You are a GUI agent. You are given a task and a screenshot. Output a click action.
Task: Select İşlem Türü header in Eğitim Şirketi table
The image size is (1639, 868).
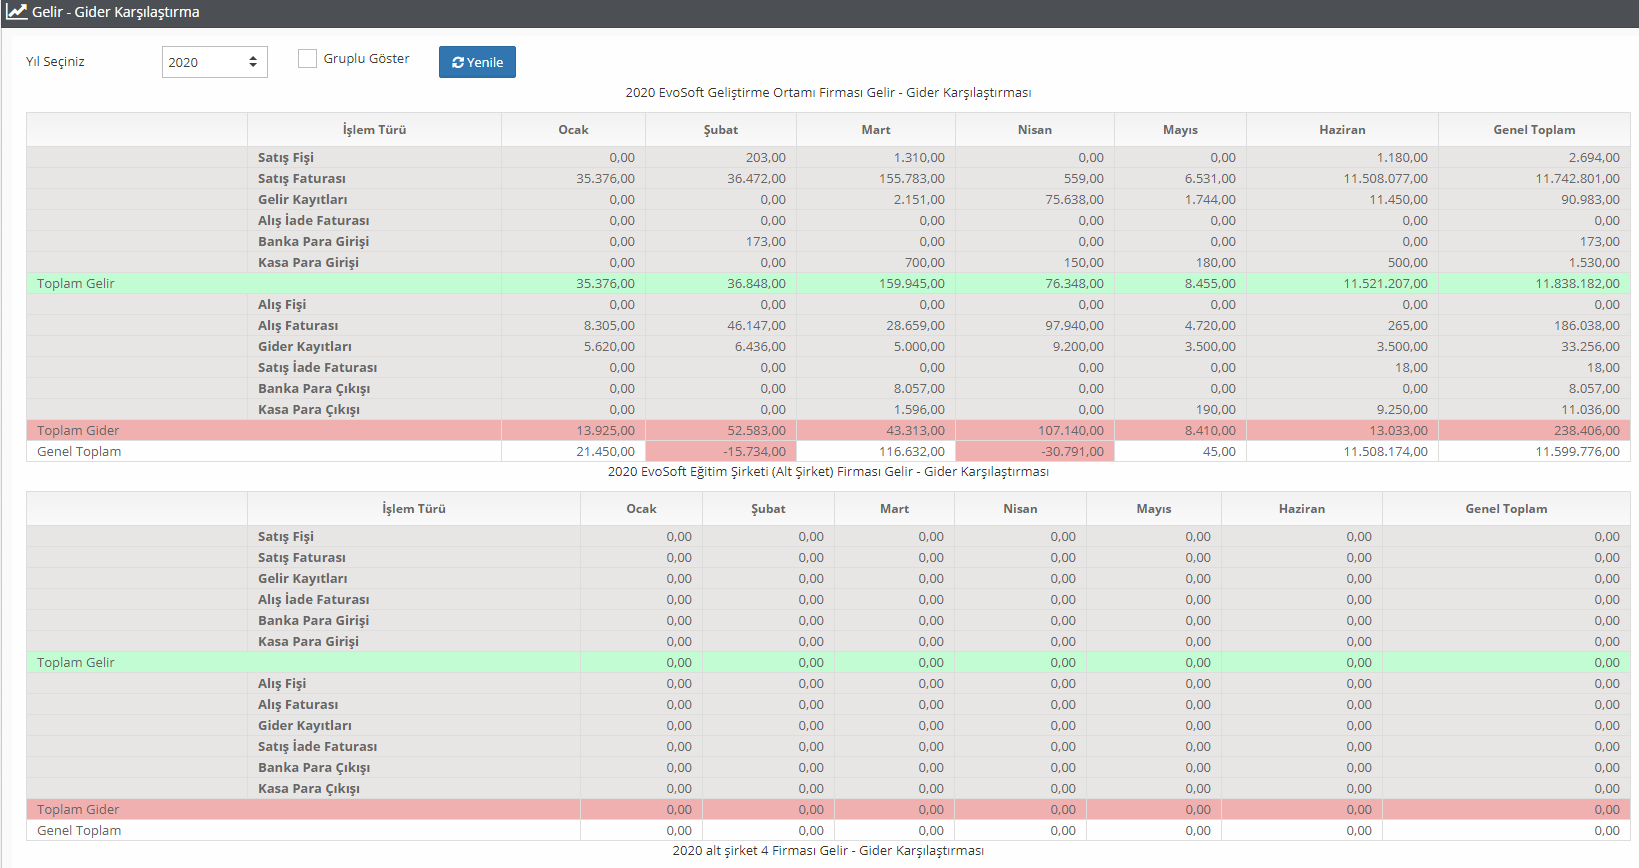tap(413, 509)
